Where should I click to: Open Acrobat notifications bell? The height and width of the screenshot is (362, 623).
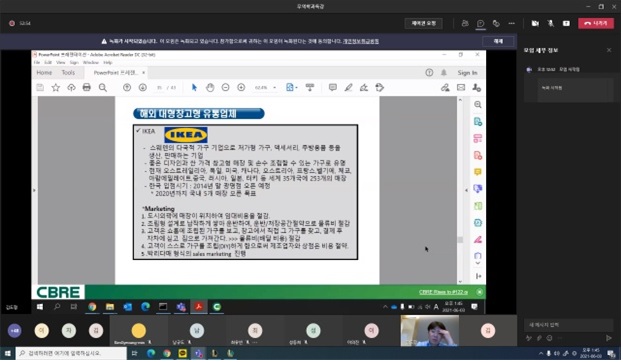click(444, 73)
